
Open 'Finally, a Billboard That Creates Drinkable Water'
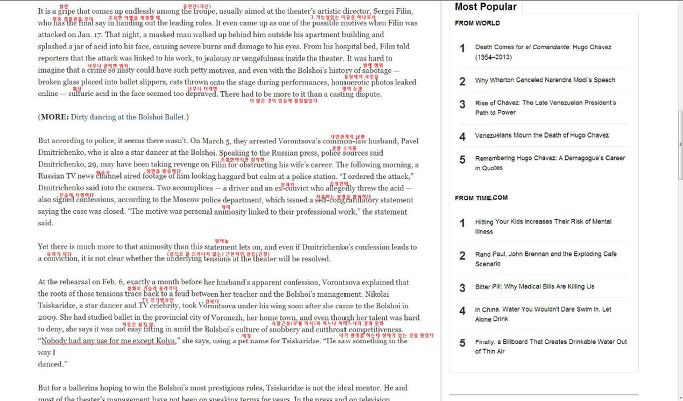click(551, 346)
